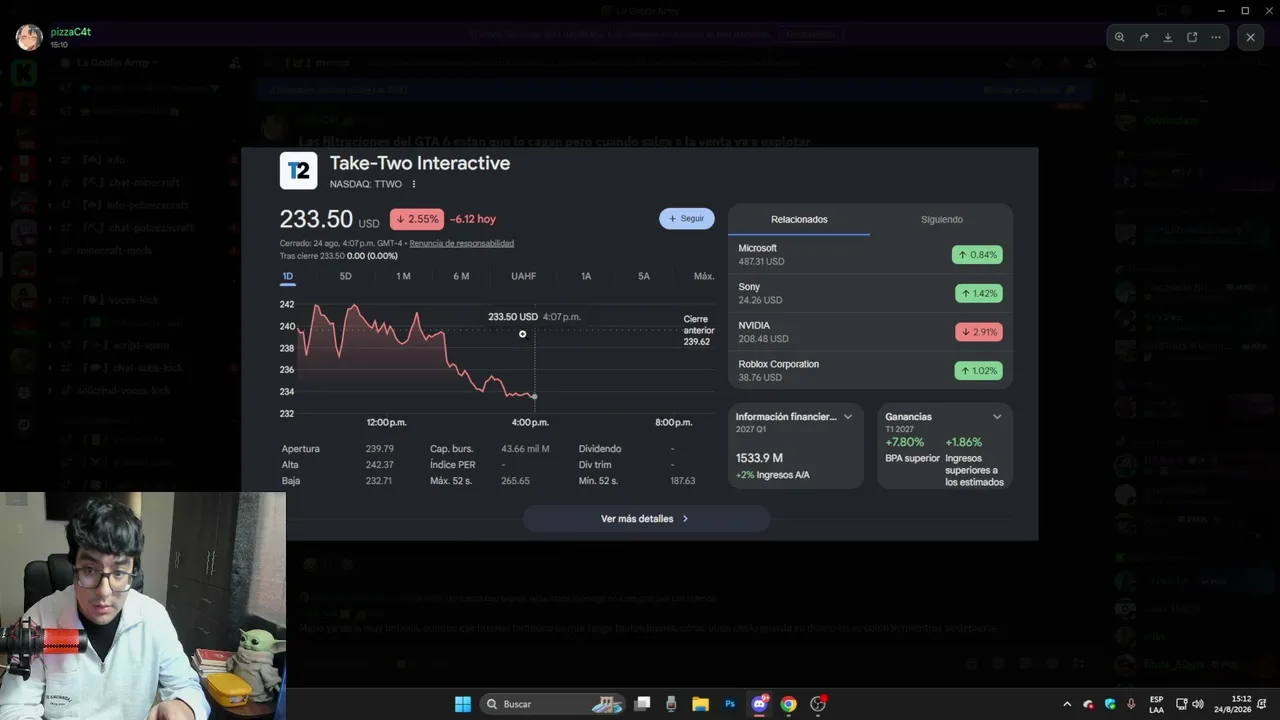Click the Ver más detalles button
This screenshot has height=720, width=1280.
646,519
